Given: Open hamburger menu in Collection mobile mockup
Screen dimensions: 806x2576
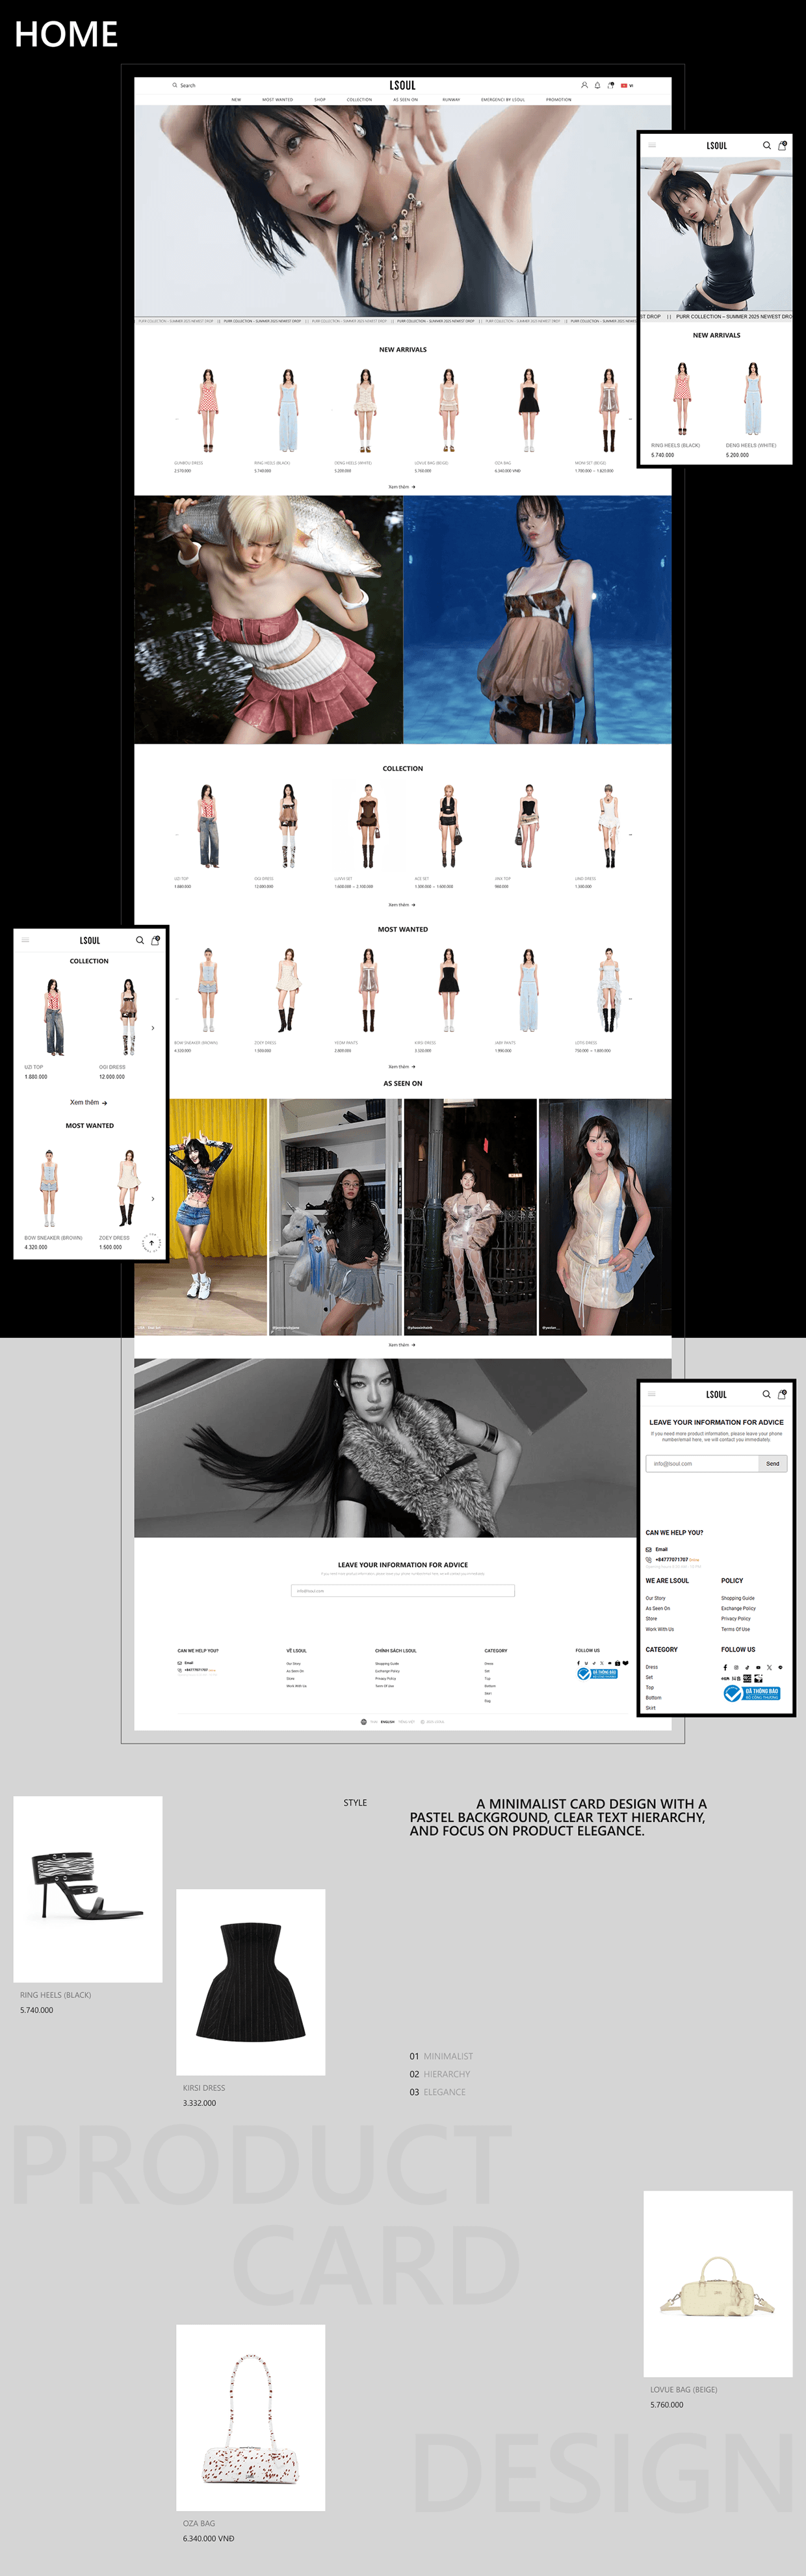Looking at the screenshot, I should (x=25, y=940).
